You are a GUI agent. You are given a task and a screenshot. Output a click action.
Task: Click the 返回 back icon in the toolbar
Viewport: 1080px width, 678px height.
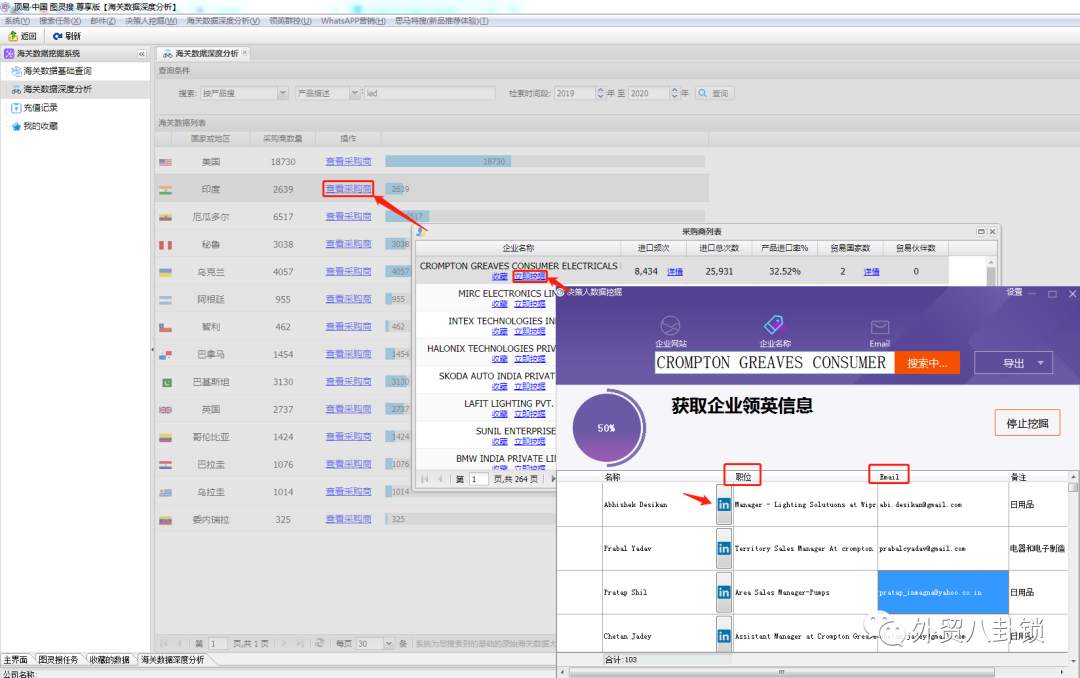tap(12, 36)
